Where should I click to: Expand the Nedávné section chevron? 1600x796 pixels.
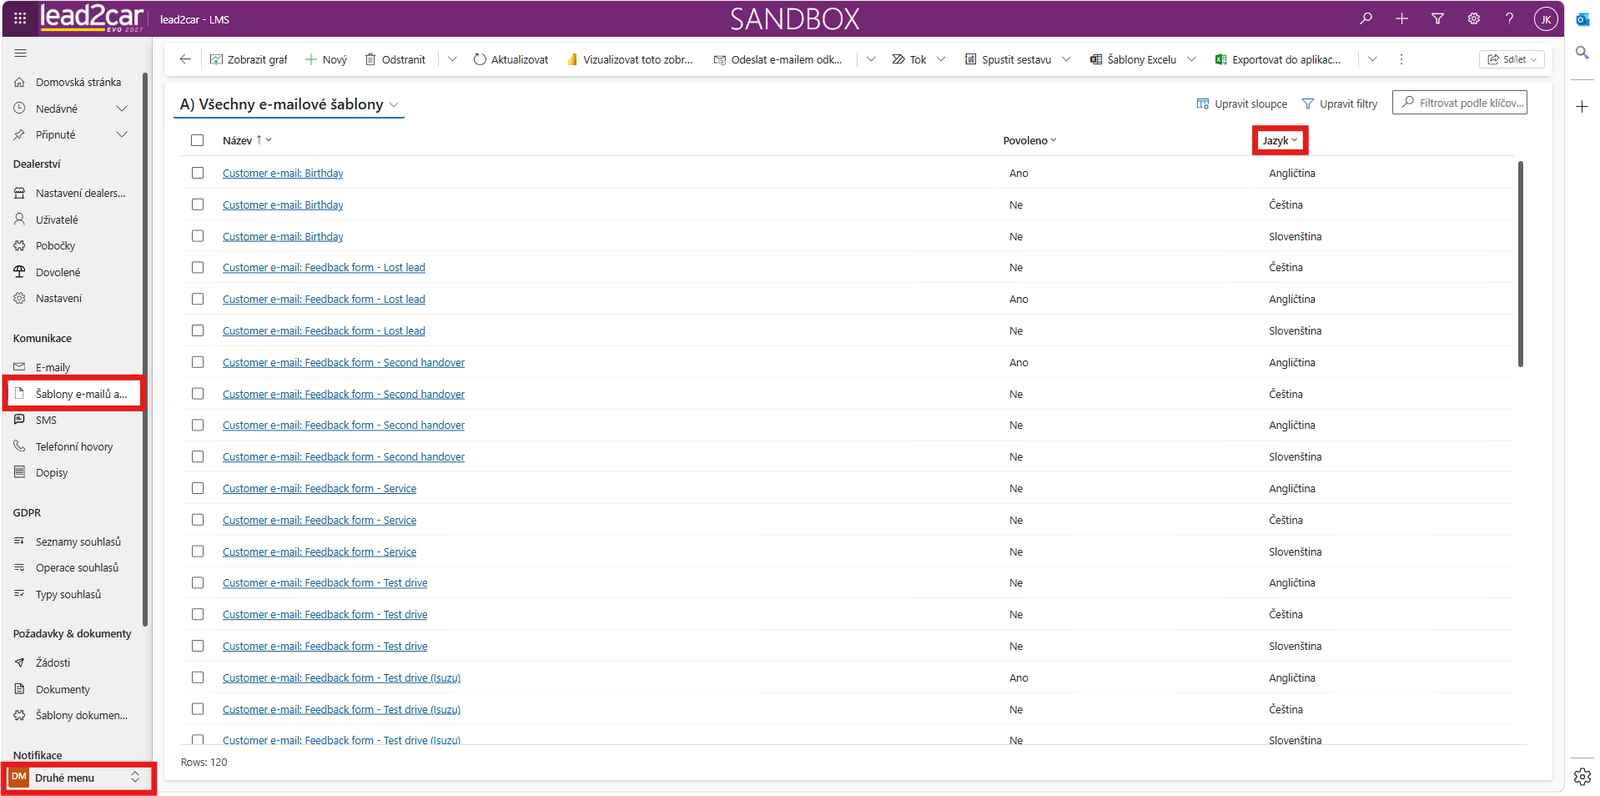click(x=122, y=108)
